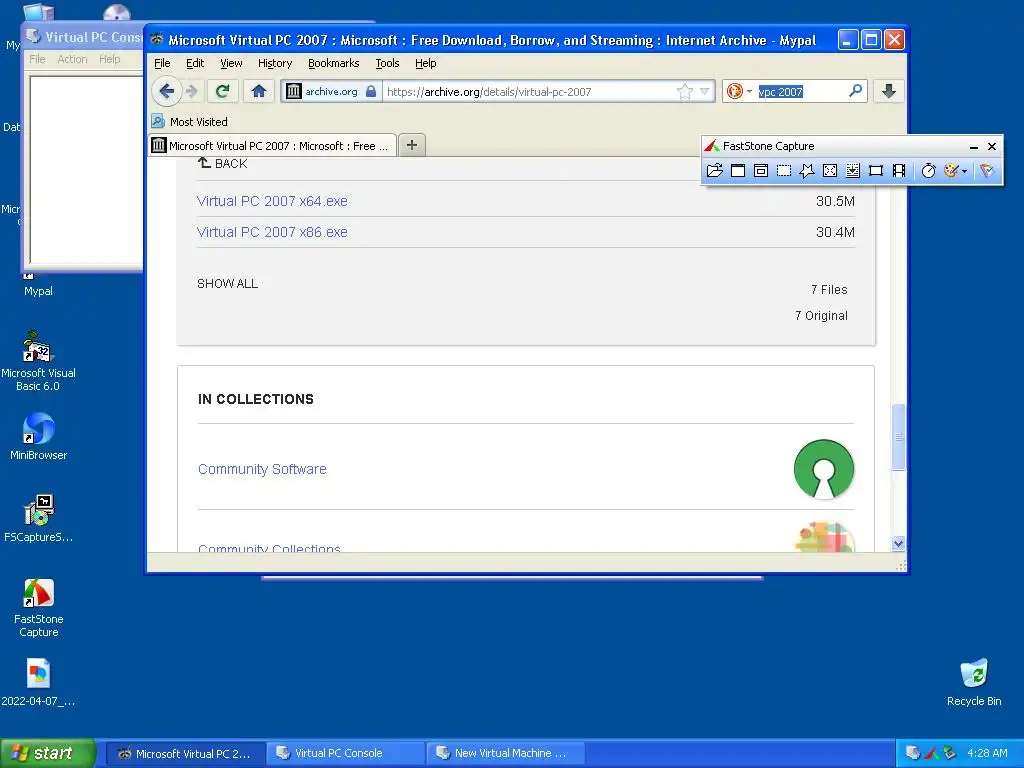The height and width of the screenshot is (768, 1024).
Task: Reload the current archive.org page
Action: 223,91
